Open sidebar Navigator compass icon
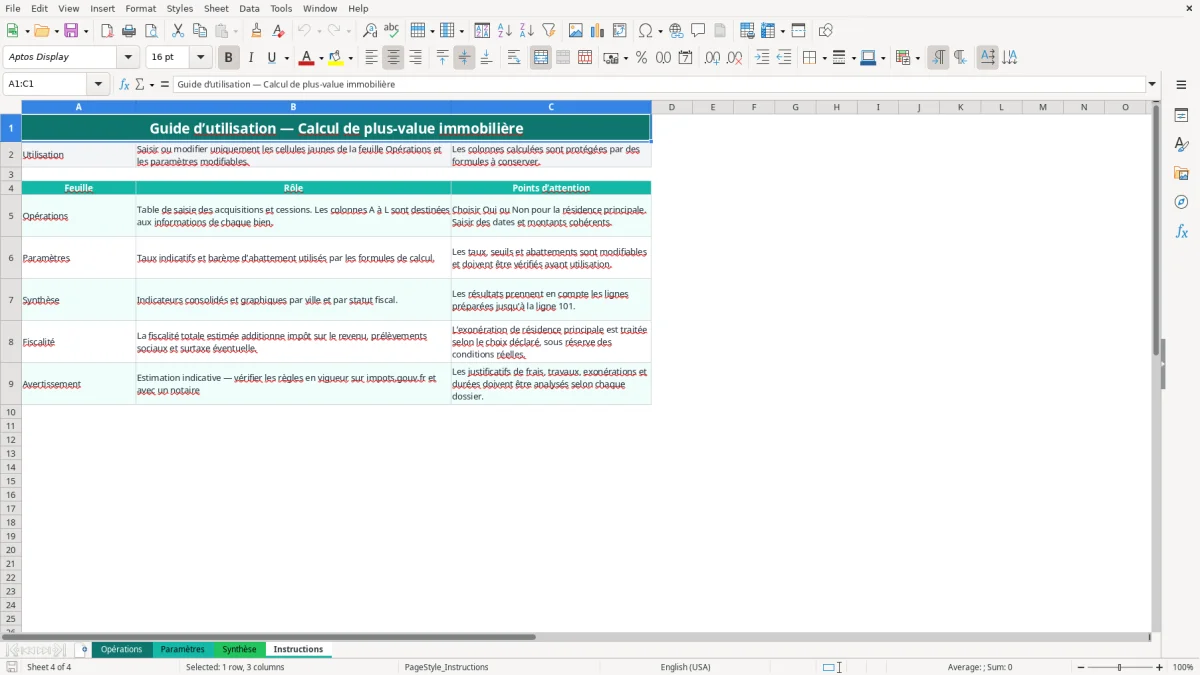 tap(1181, 202)
